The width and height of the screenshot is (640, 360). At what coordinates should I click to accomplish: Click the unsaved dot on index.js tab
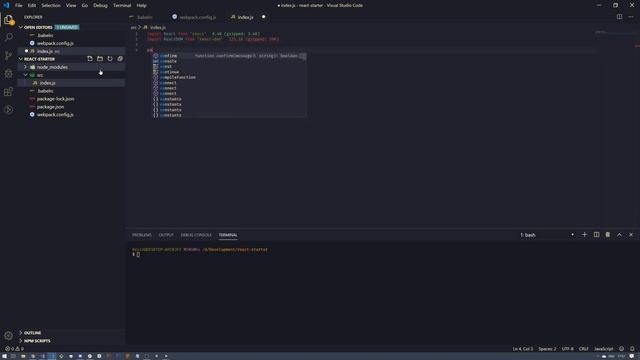click(264, 17)
